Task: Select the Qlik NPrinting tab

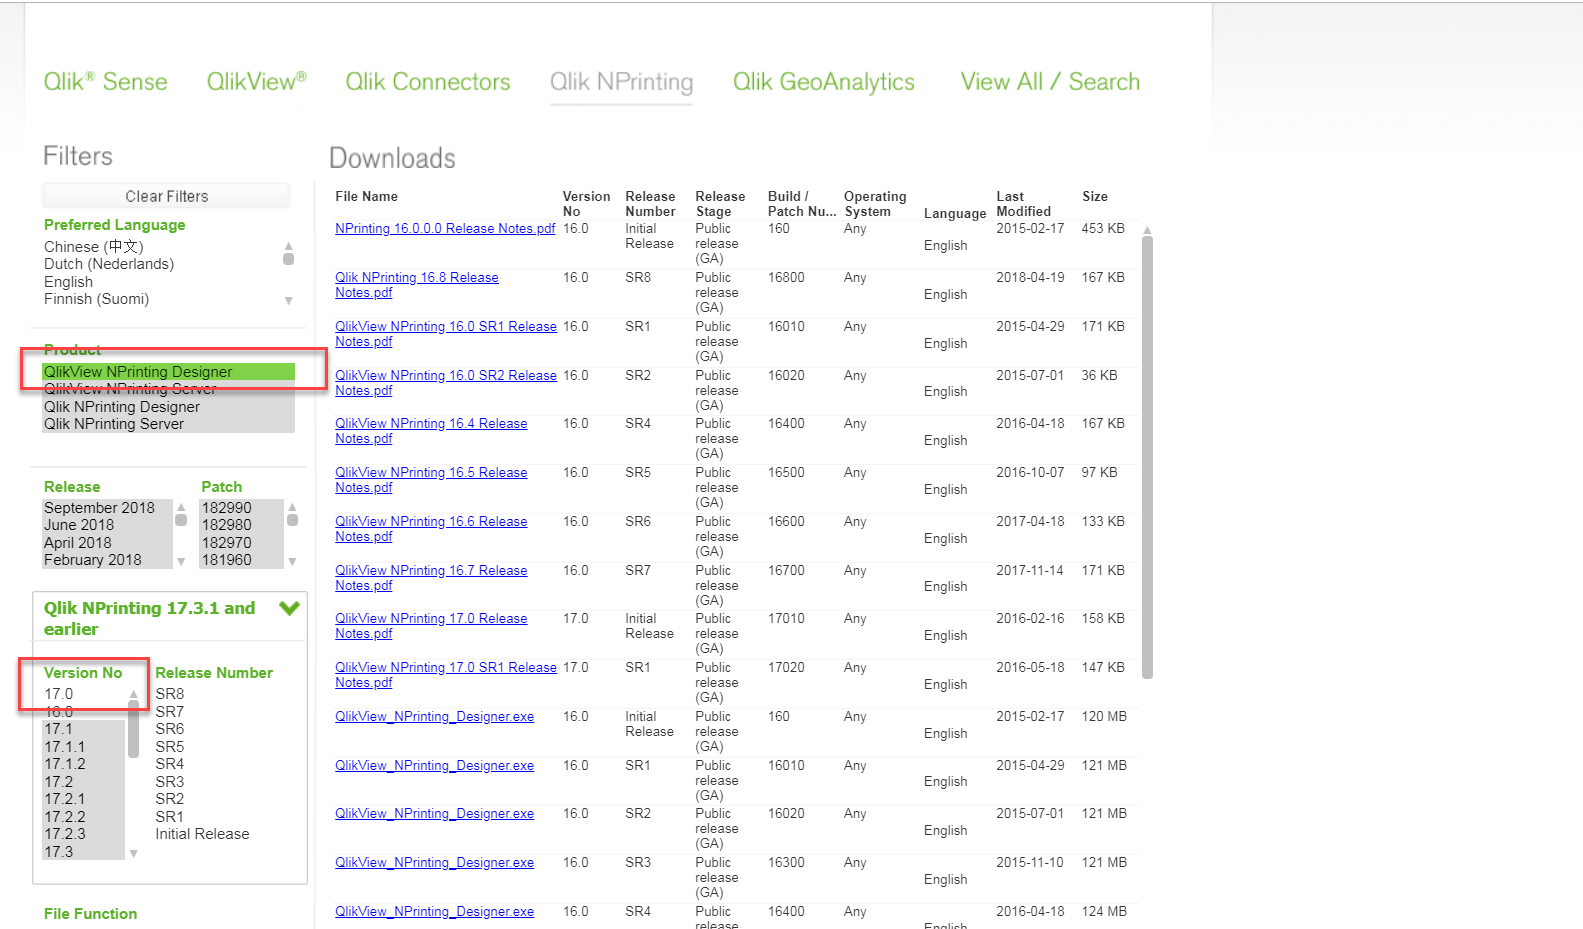Action: [x=621, y=82]
